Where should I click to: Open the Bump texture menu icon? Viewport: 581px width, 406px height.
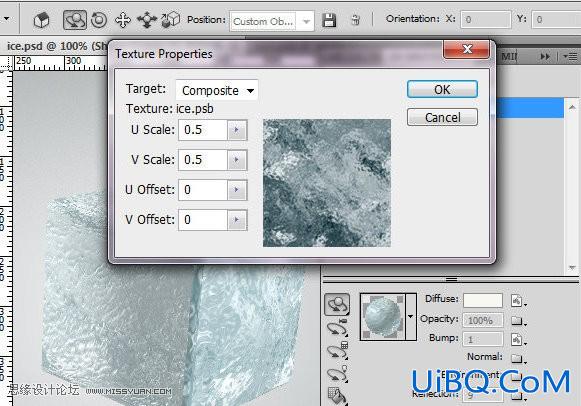click(x=518, y=339)
